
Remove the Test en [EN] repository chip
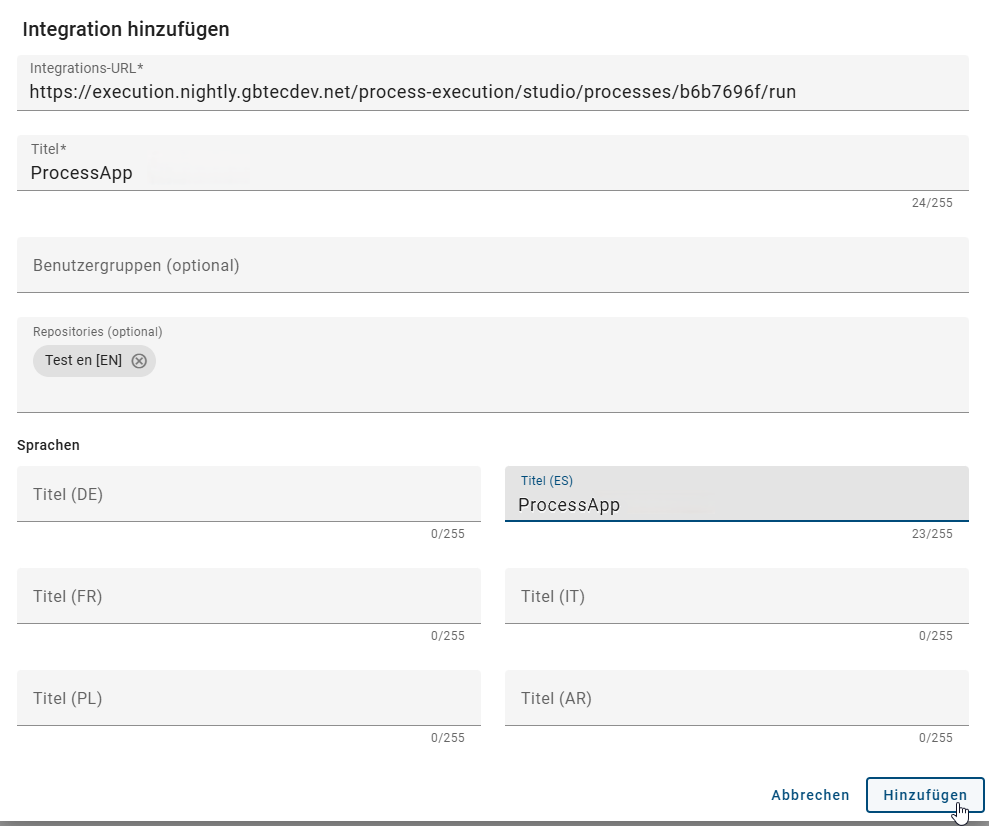(x=139, y=361)
